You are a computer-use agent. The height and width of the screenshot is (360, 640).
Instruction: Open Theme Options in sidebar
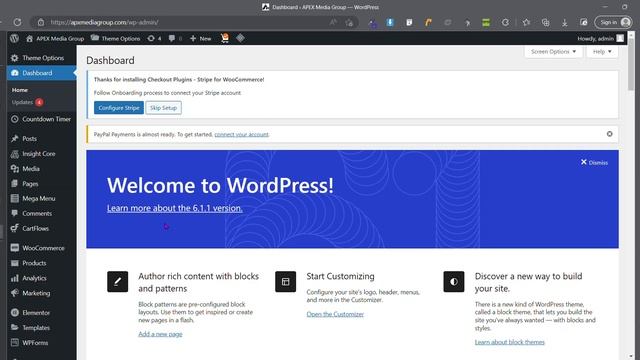click(41, 58)
